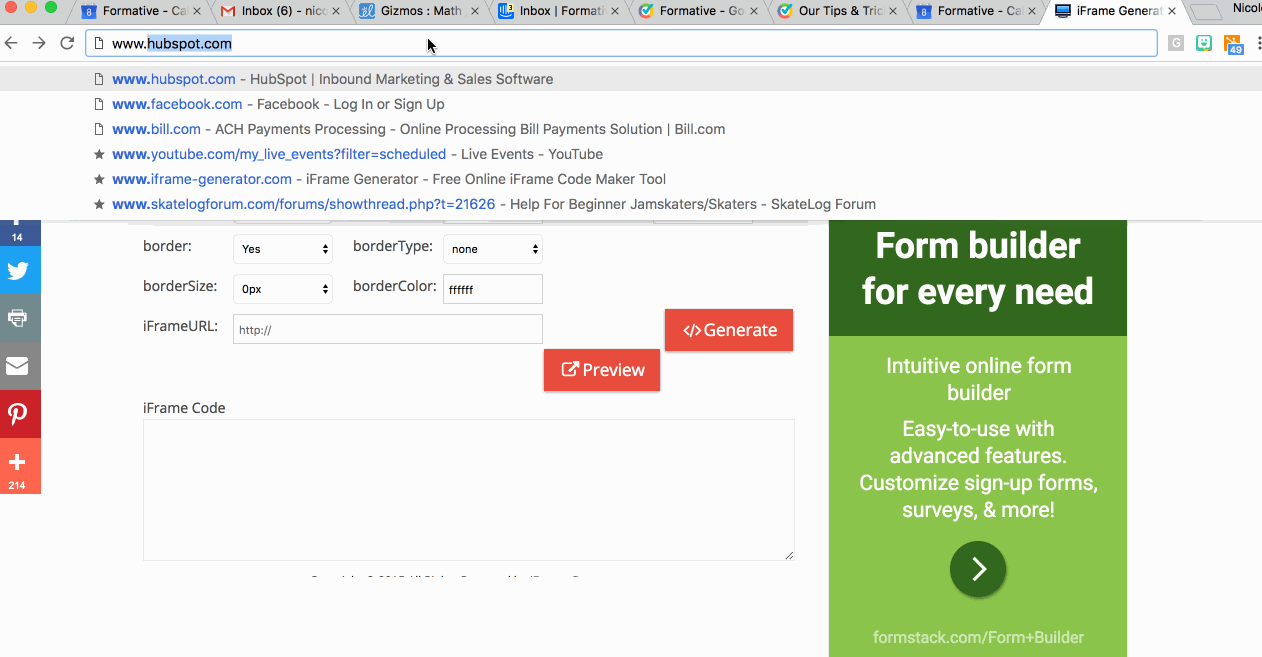
Task: Expand the borderType dropdown
Action: click(492, 249)
